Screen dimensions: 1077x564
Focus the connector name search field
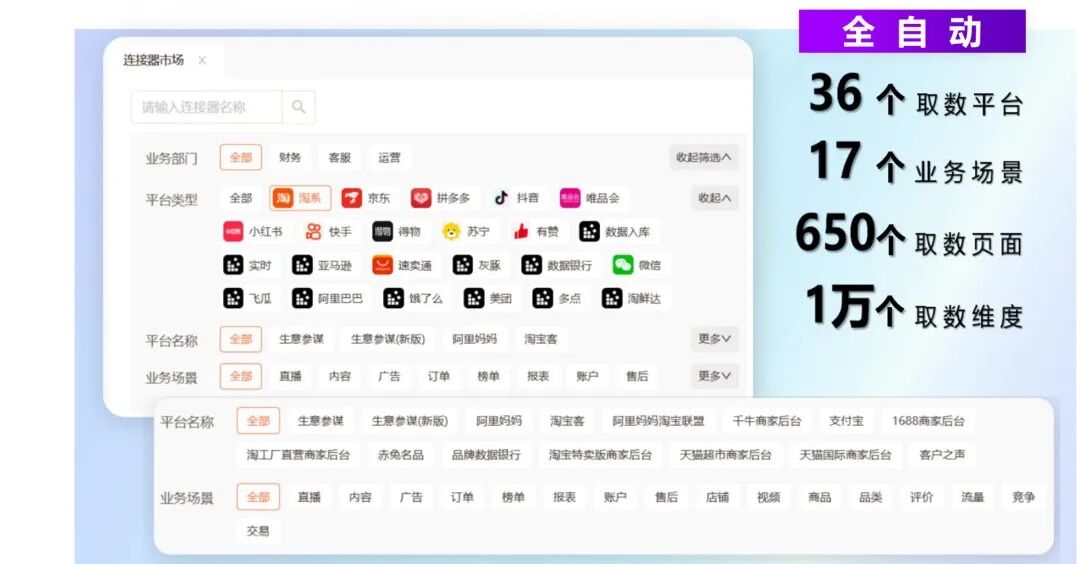206,106
